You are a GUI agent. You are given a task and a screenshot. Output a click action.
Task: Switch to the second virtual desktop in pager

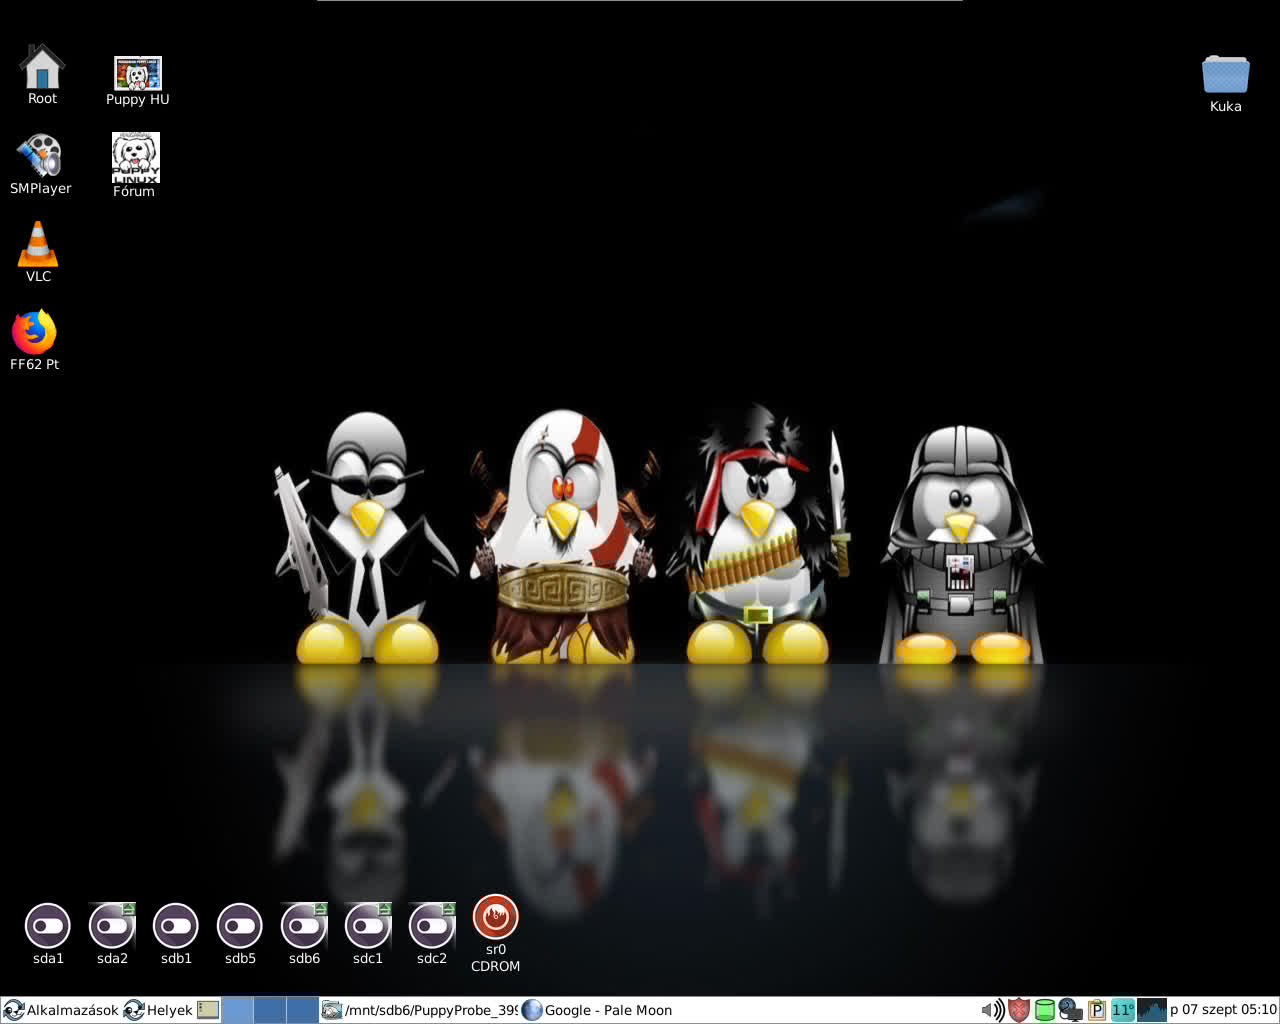270,1010
